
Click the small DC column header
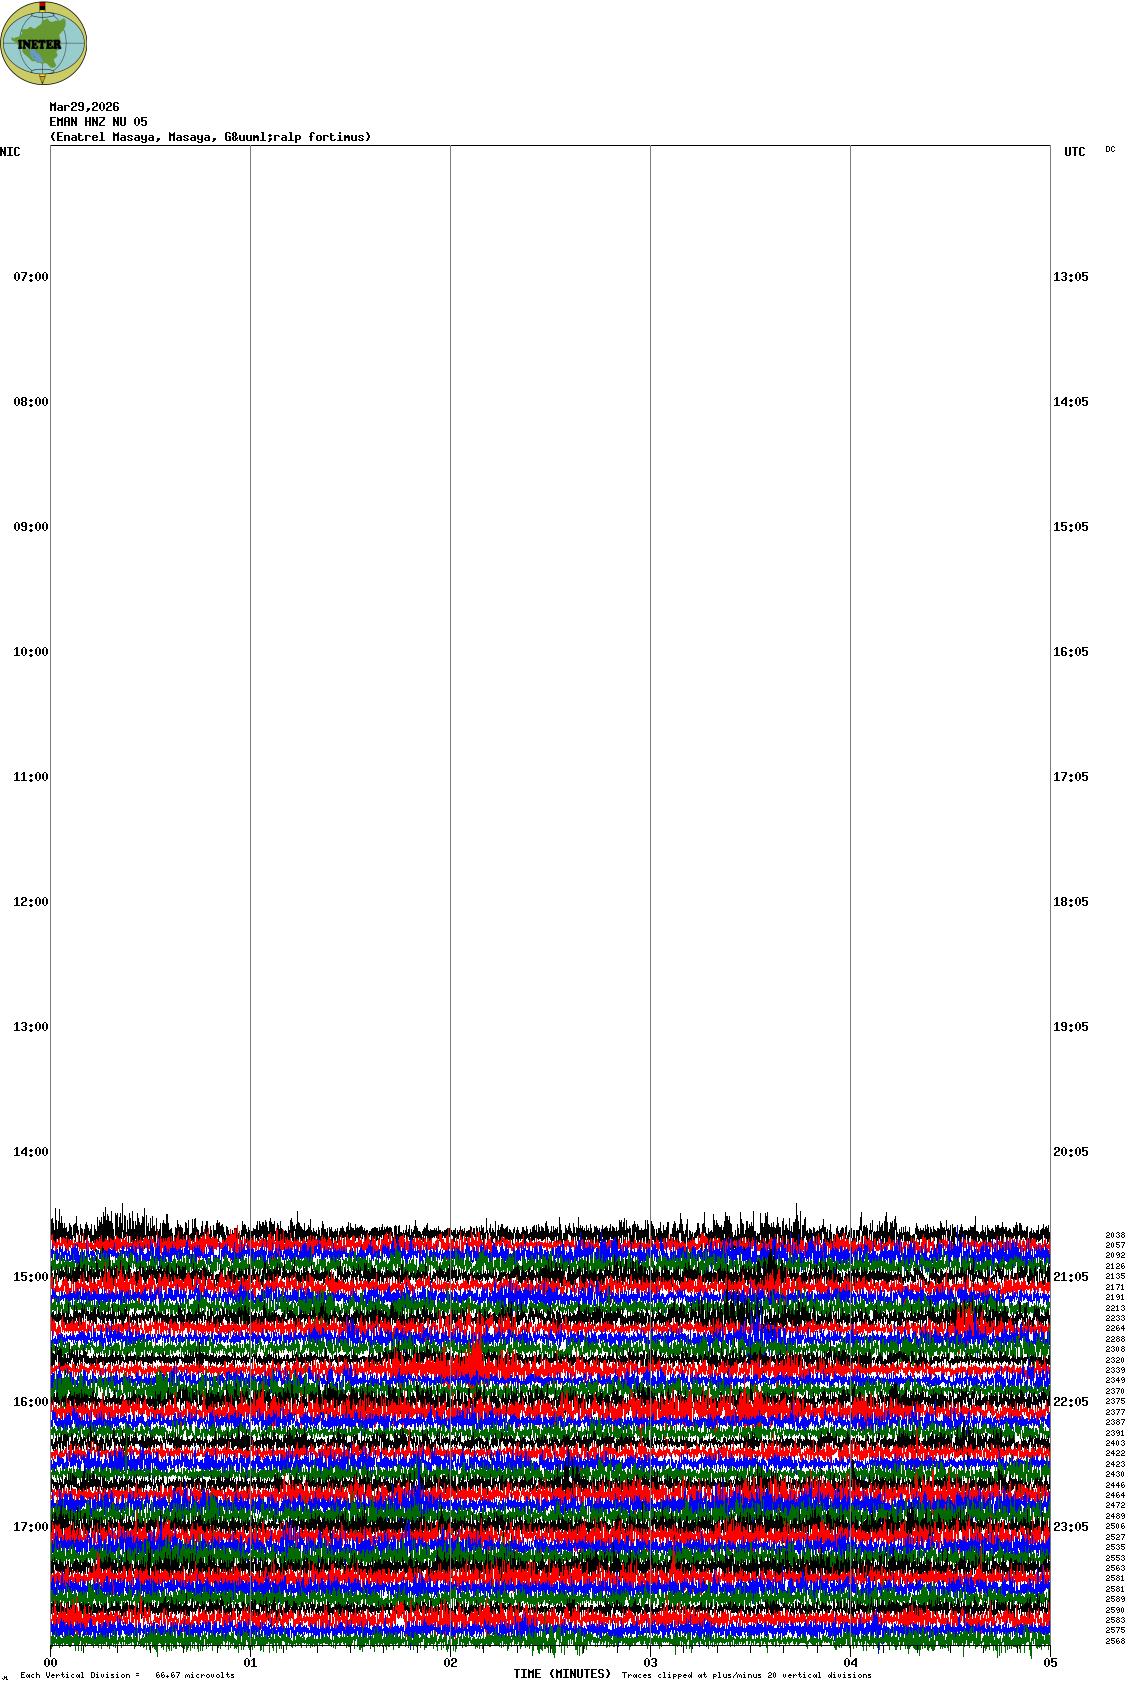point(1110,150)
